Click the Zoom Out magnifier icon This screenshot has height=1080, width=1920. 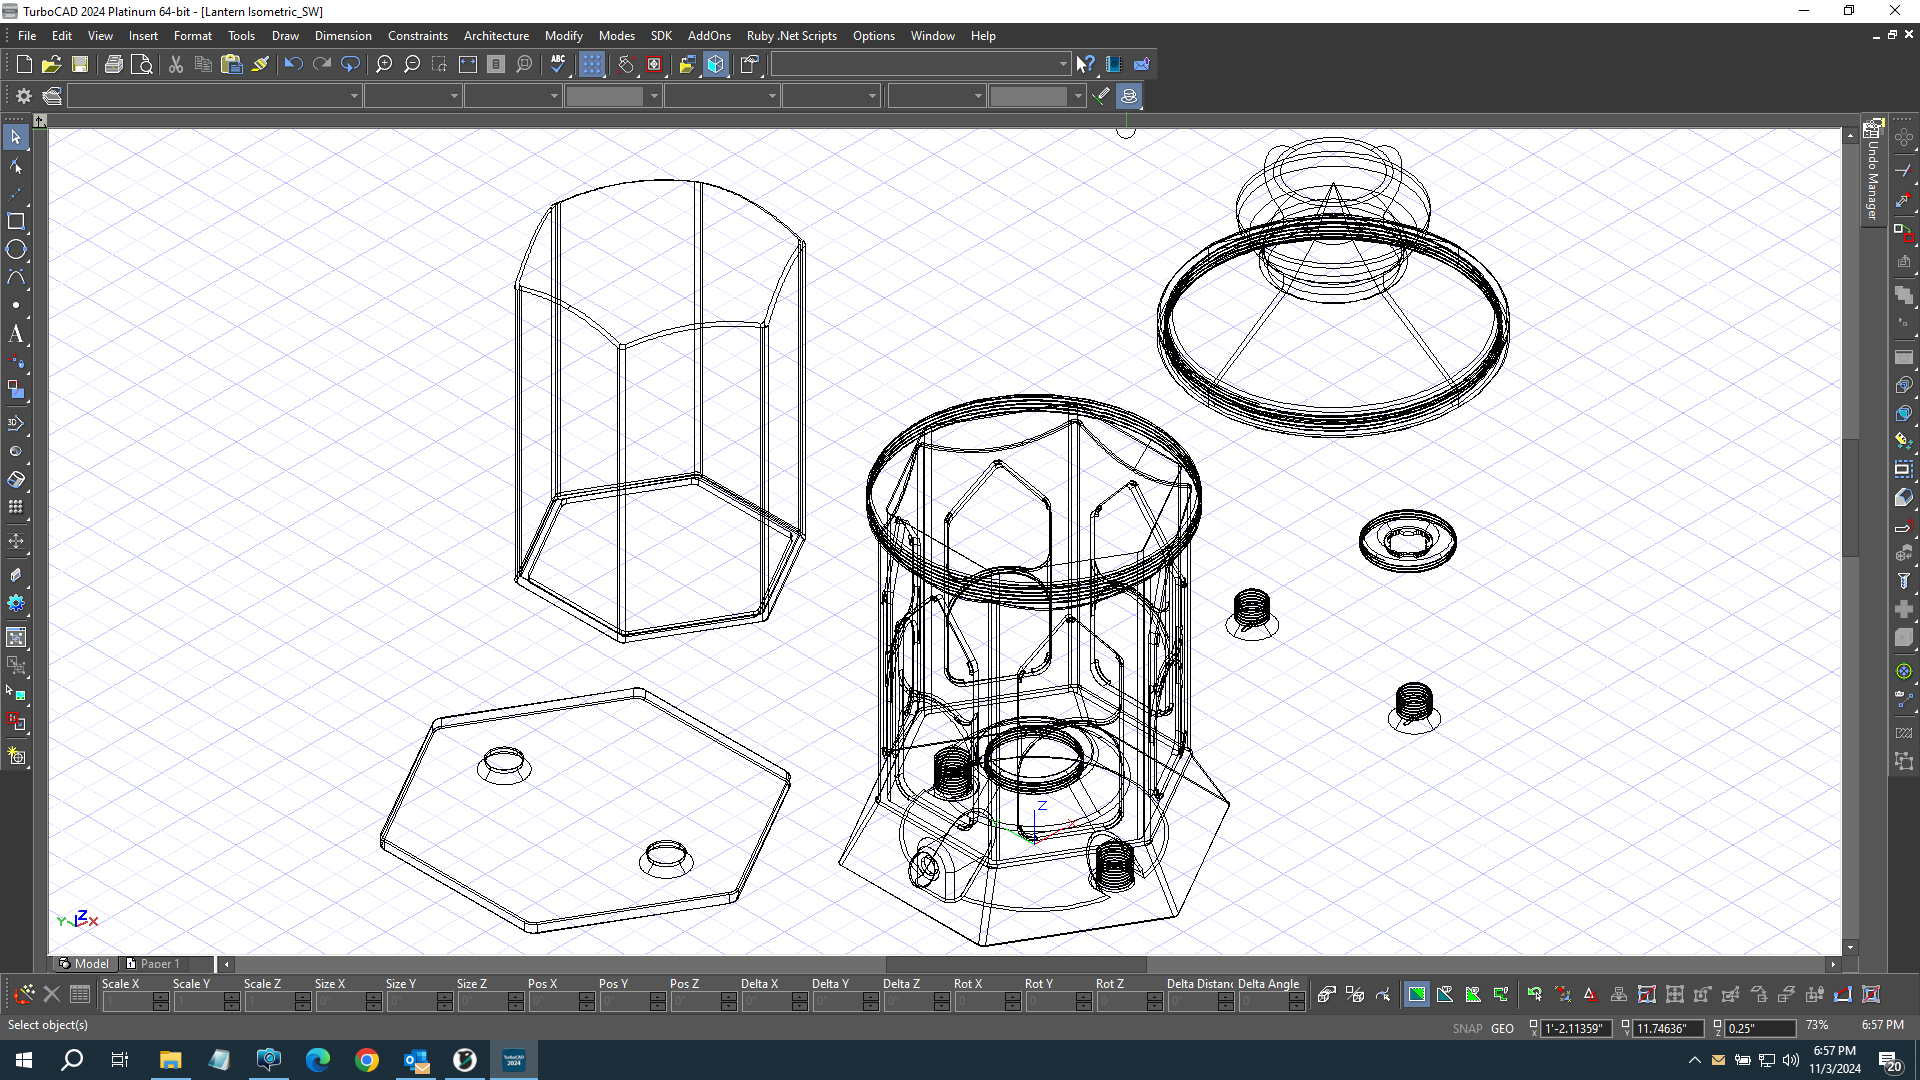pos(412,64)
